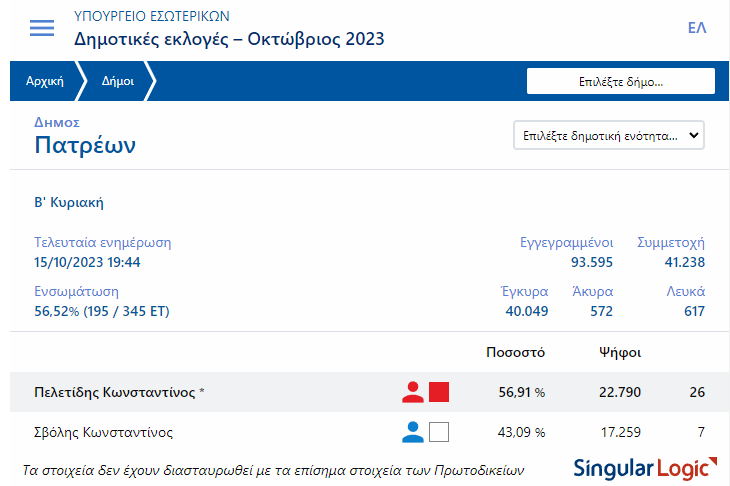
Task: Click the Τελευταία ενημέρωση label
Action: pyautogui.click(x=102, y=243)
